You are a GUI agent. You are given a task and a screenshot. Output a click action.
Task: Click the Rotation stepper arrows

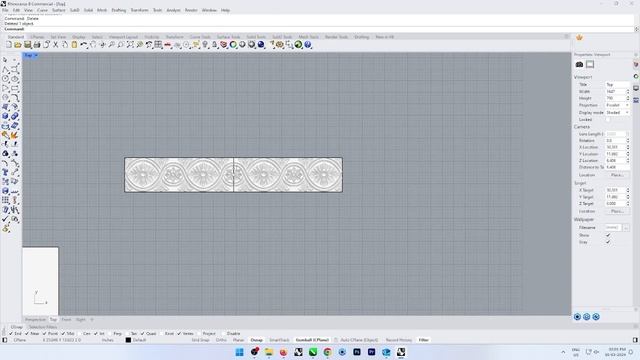click(628, 140)
